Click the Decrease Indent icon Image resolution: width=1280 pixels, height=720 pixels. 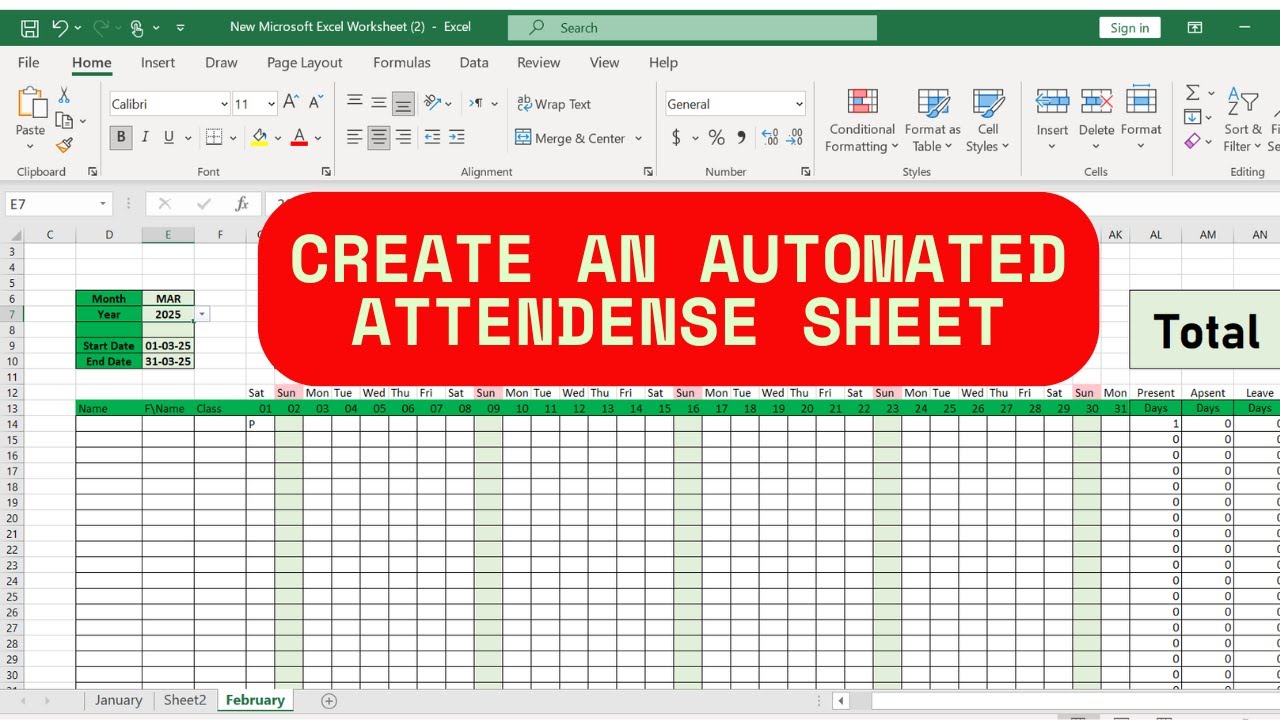click(x=432, y=137)
